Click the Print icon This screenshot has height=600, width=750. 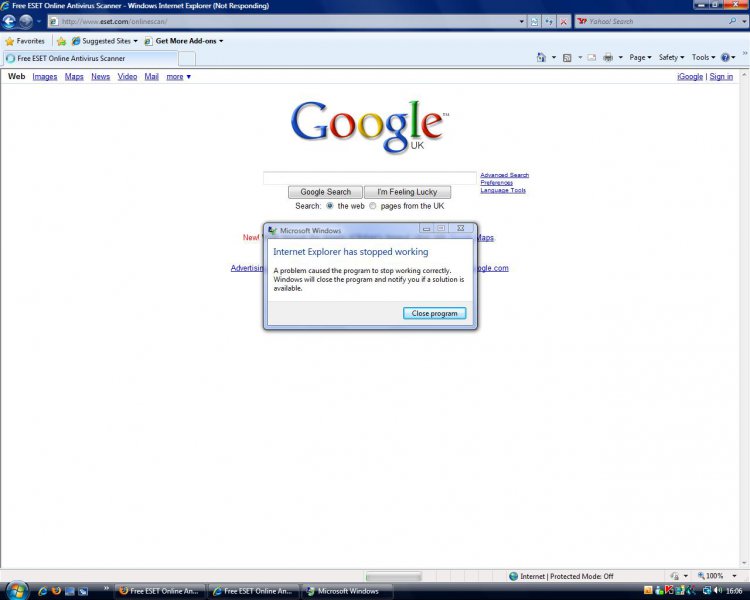coord(608,57)
